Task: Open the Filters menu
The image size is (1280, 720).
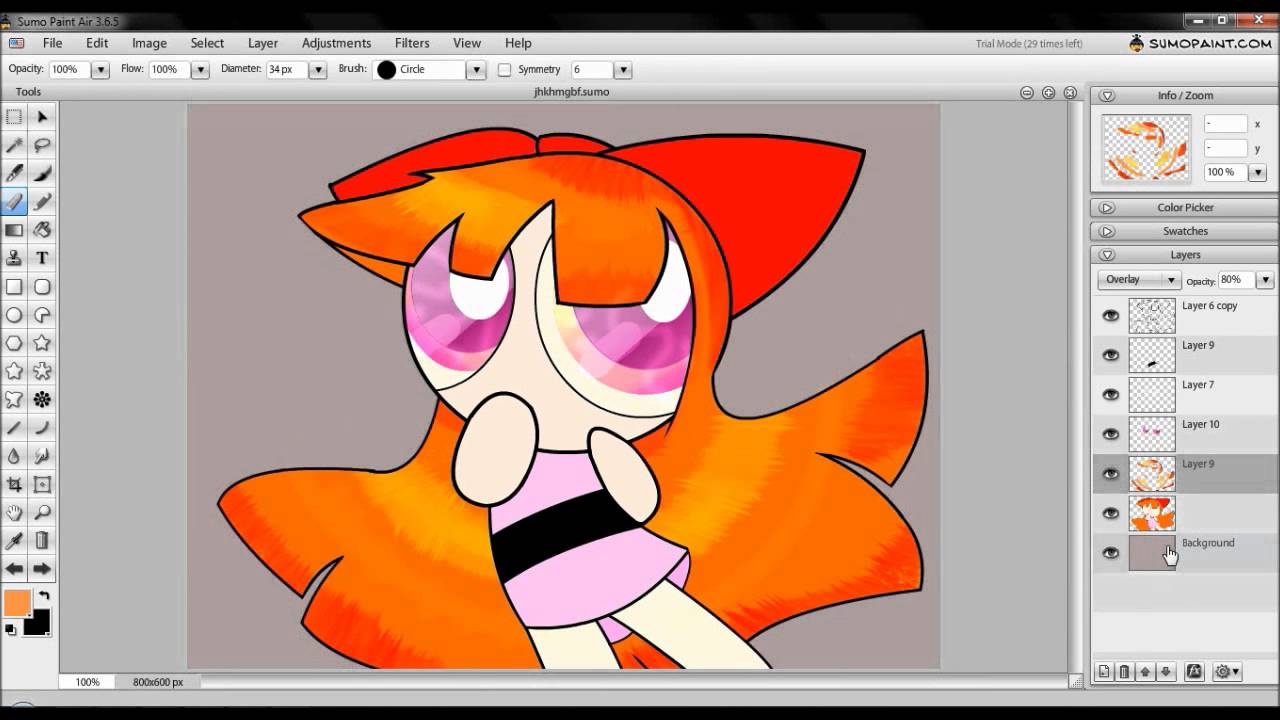Action: click(412, 43)
